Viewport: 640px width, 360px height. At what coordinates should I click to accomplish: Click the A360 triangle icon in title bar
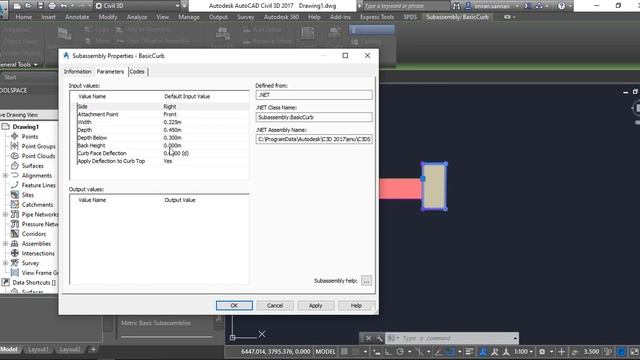pos(539,6)
